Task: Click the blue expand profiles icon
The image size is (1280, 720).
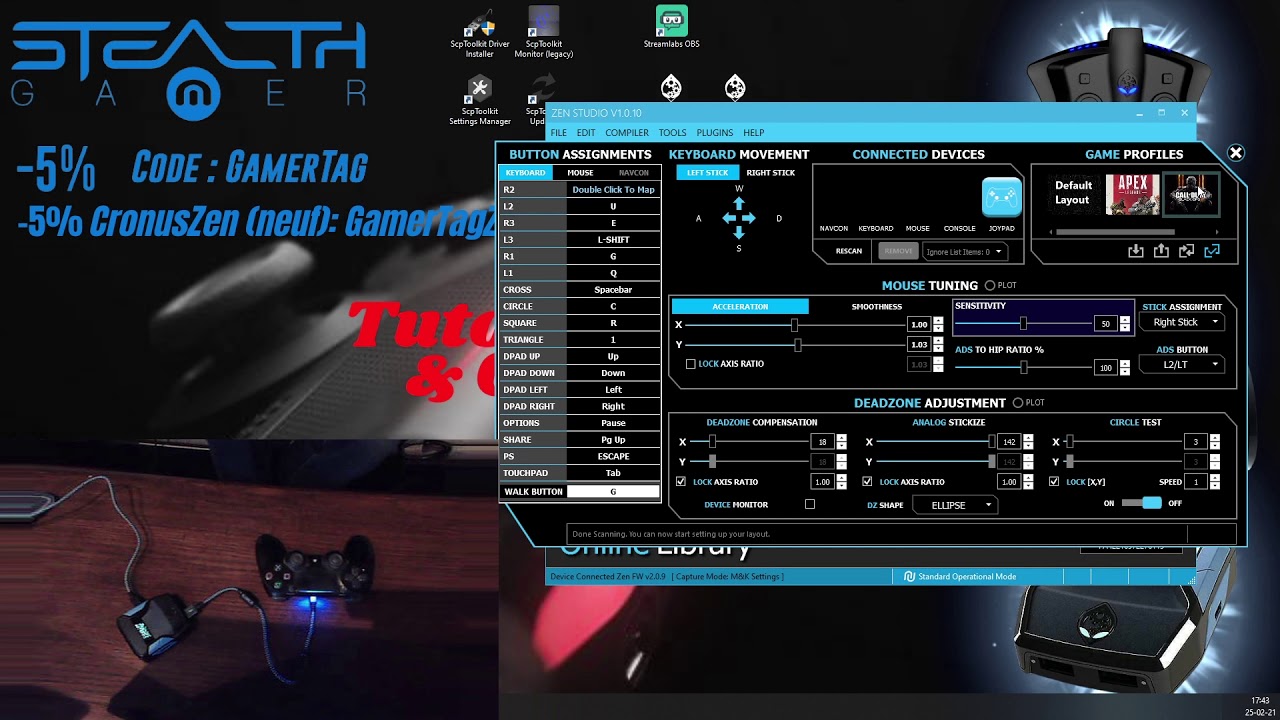Action: [1212, 251]
